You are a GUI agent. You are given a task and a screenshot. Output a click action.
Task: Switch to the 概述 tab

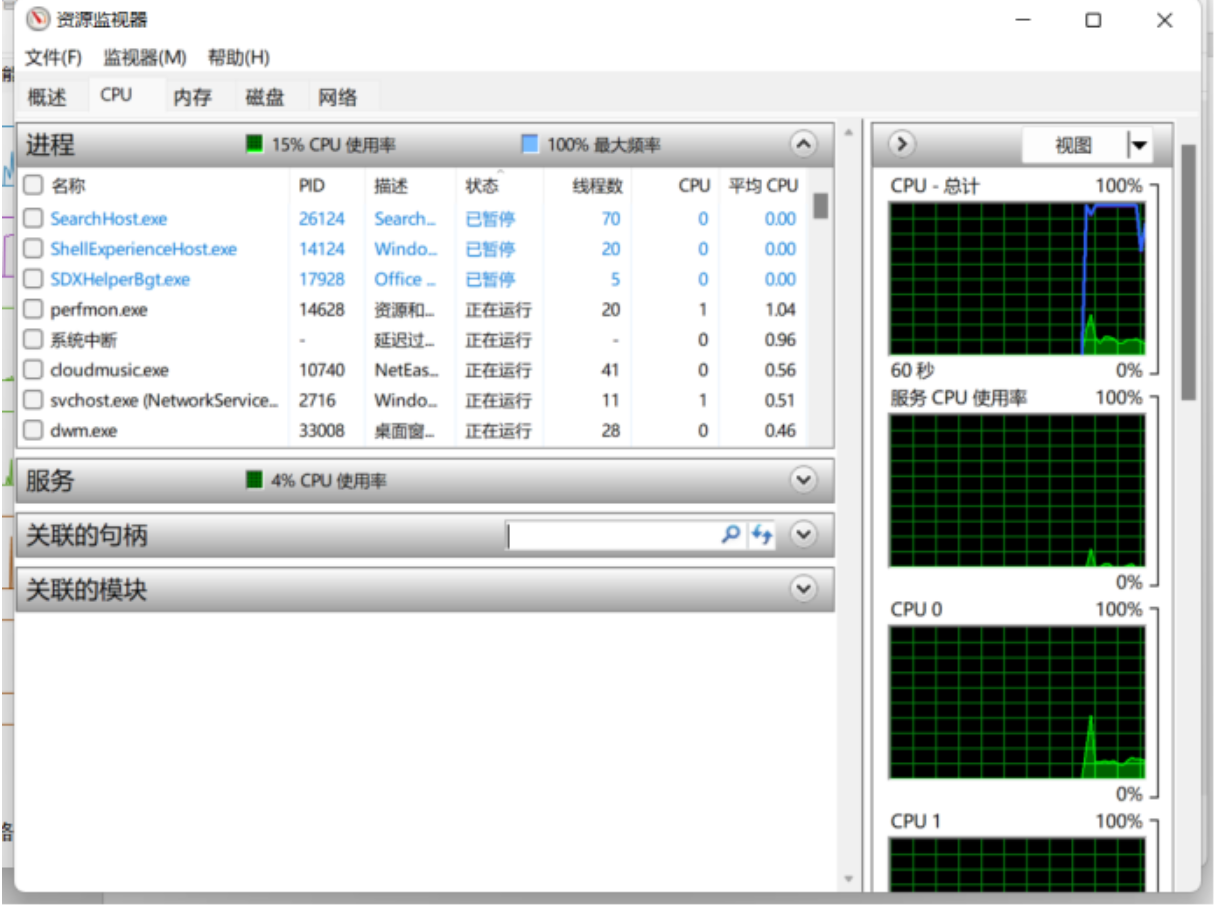pos(47,97)
